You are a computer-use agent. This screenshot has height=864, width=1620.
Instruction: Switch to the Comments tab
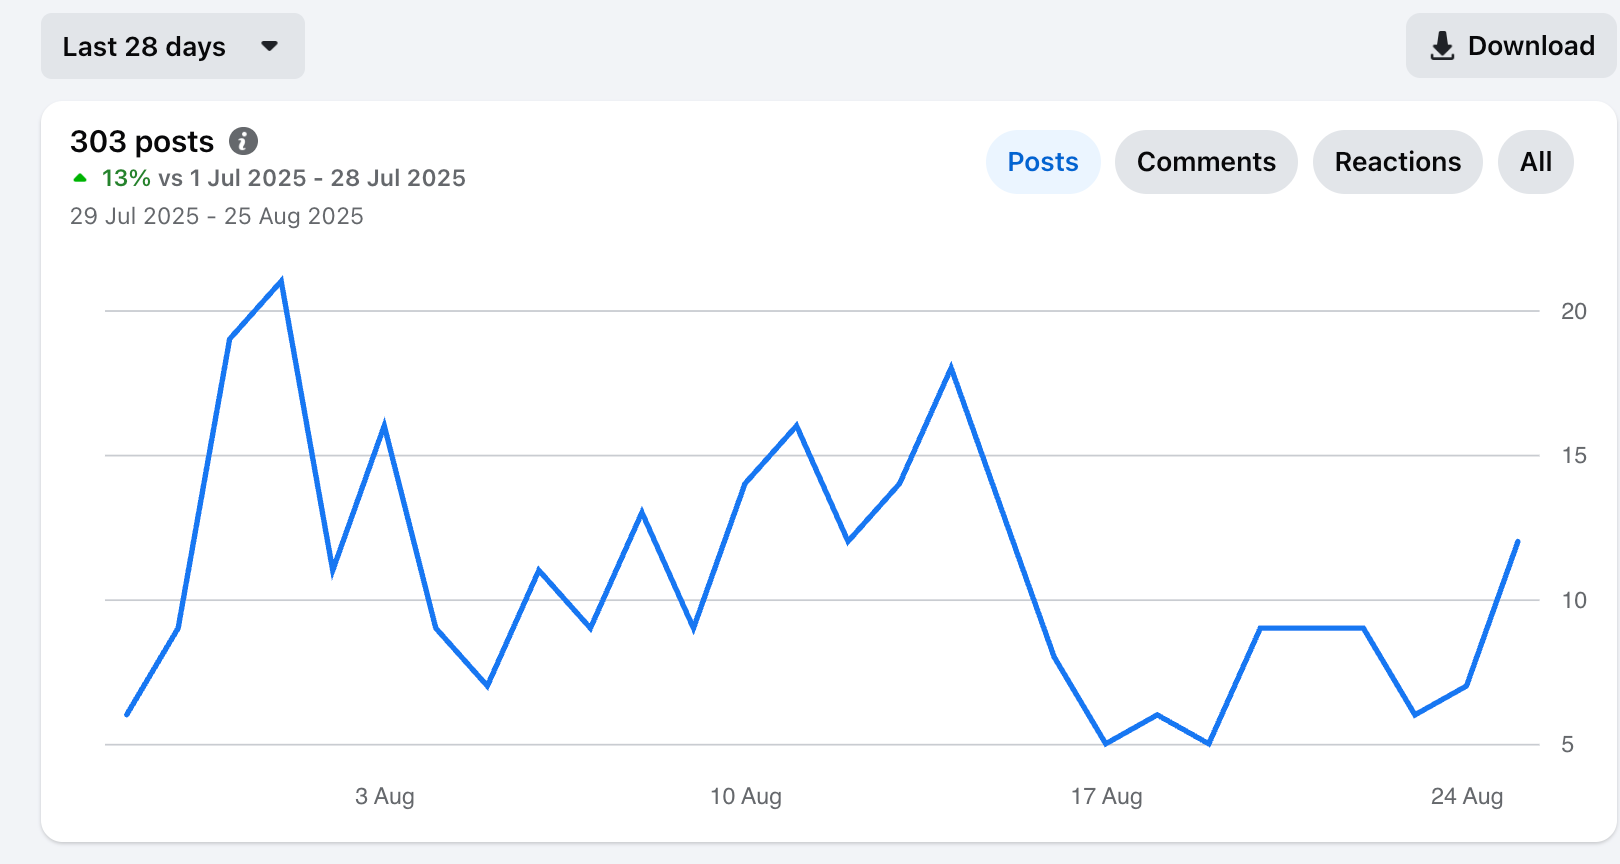coord(1205,162)
